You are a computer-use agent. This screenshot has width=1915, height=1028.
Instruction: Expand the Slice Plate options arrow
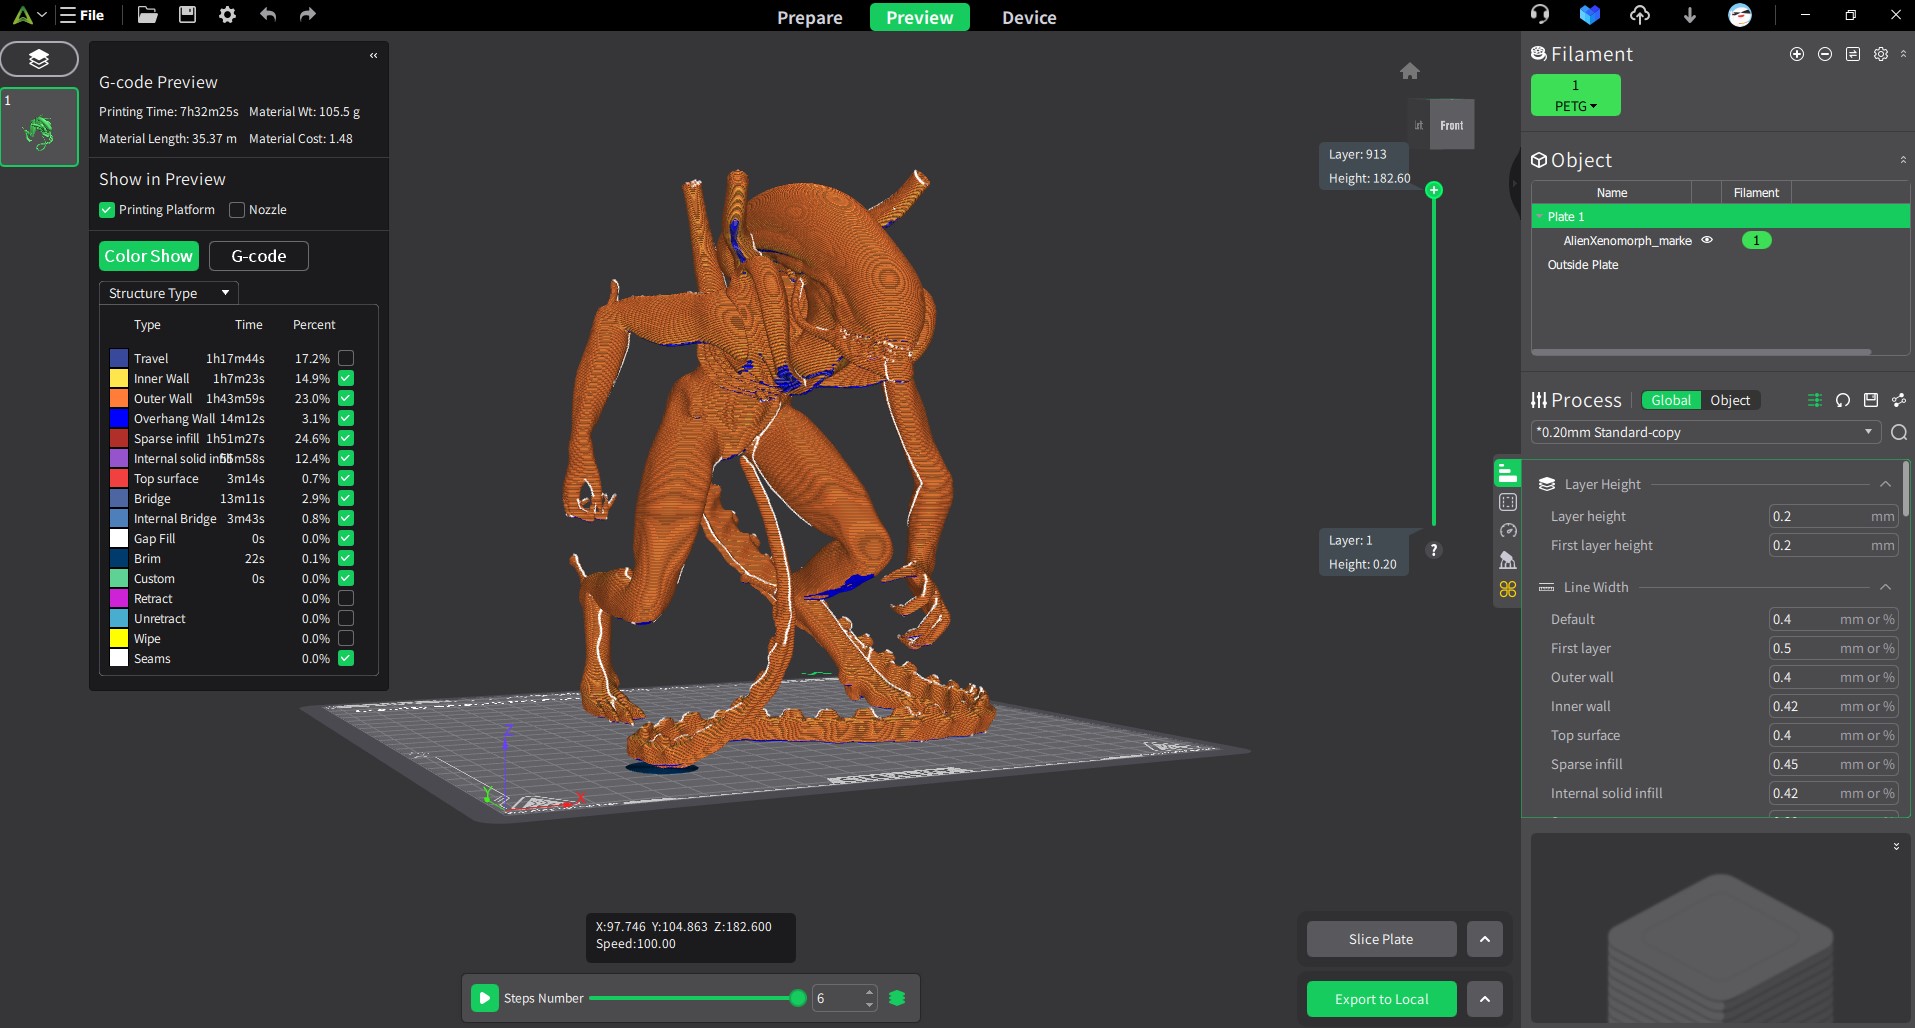[x=1485, y=939]
